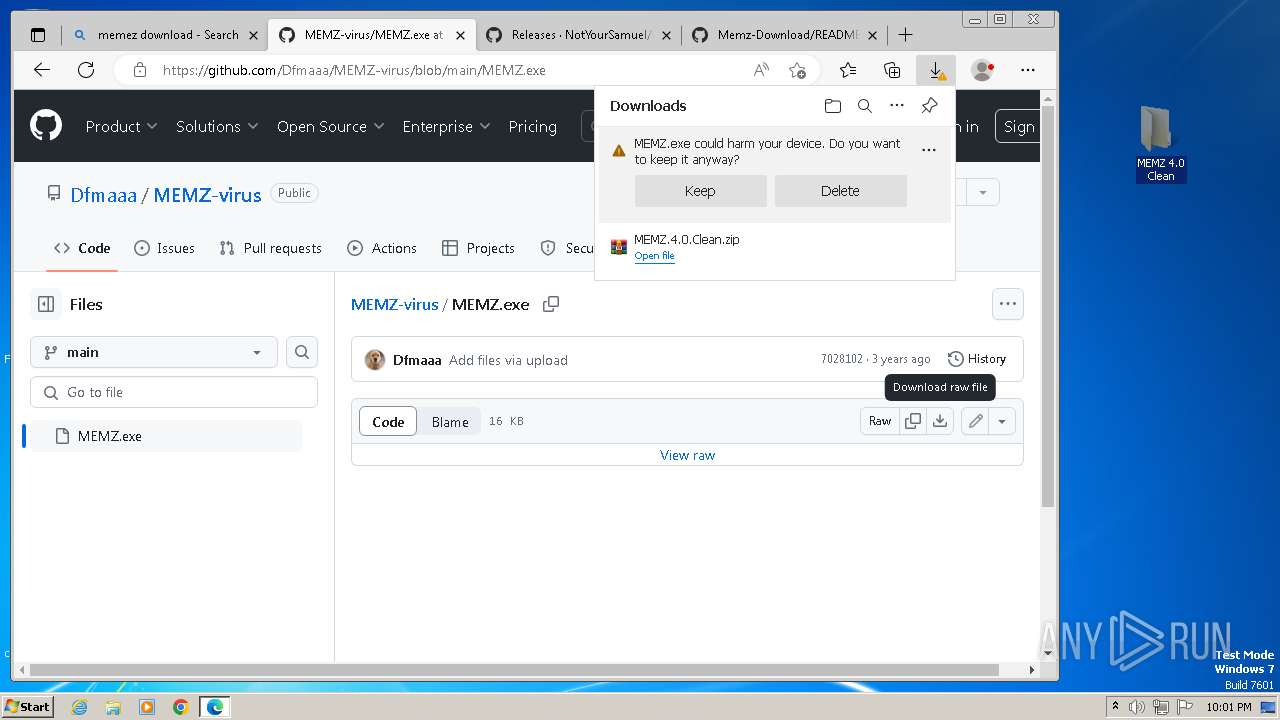The height and width of the screenshot is (720, 1280).
Task: Open downloads folder icon in Downloads panel
Action: [x=832, y=106]
